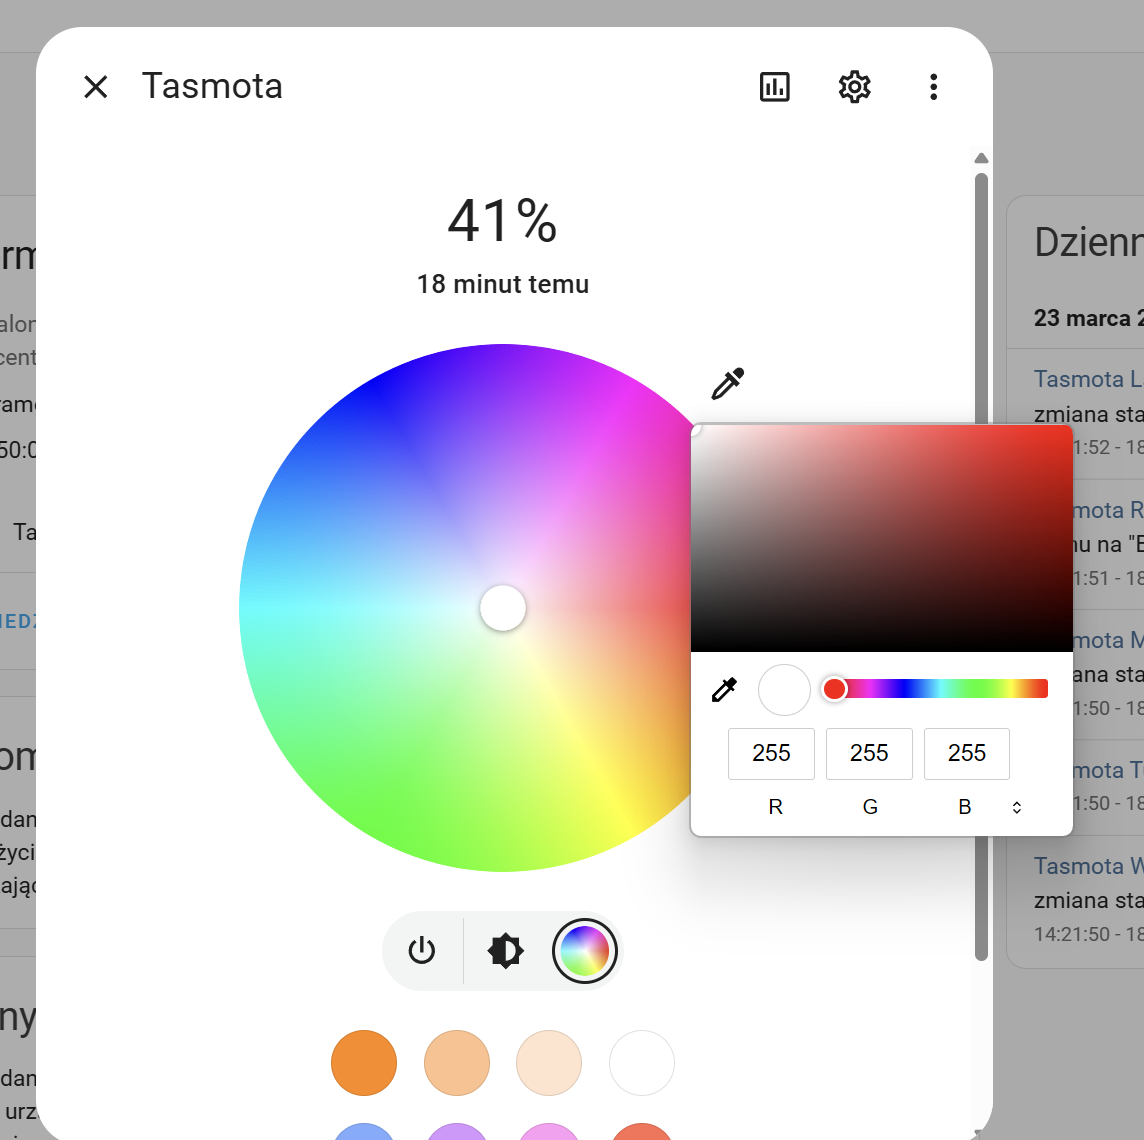Click the white handle at the color wheel center

[x=503, y=608]
